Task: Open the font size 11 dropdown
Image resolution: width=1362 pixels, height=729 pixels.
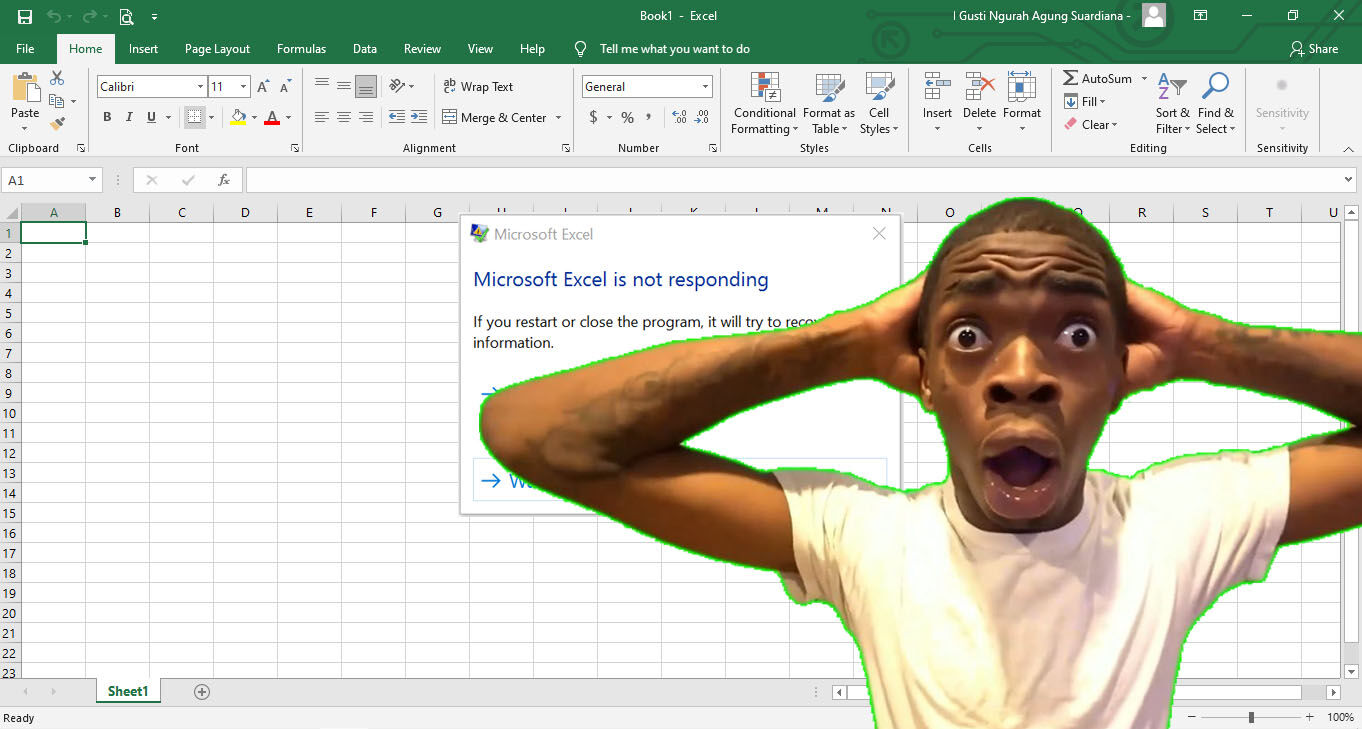Action: 243,87
